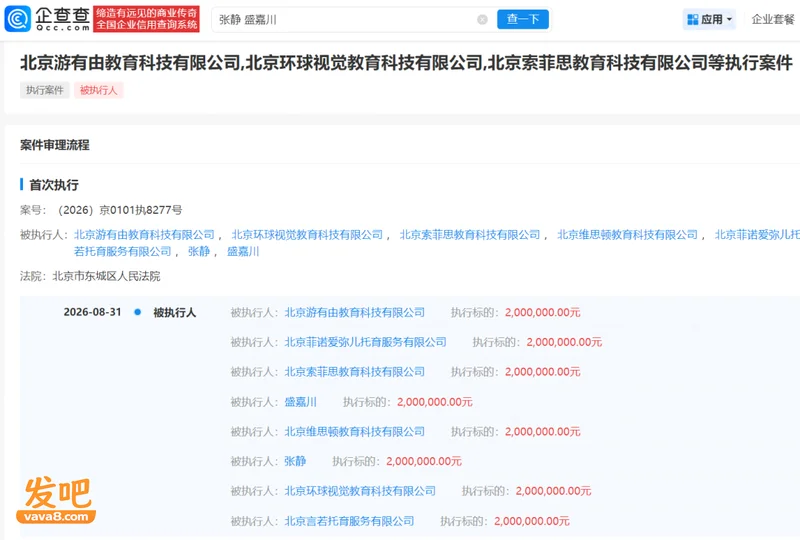
Task: Open 北京维思顿教育科技有限公司 in timeline row
Action: 355,432
